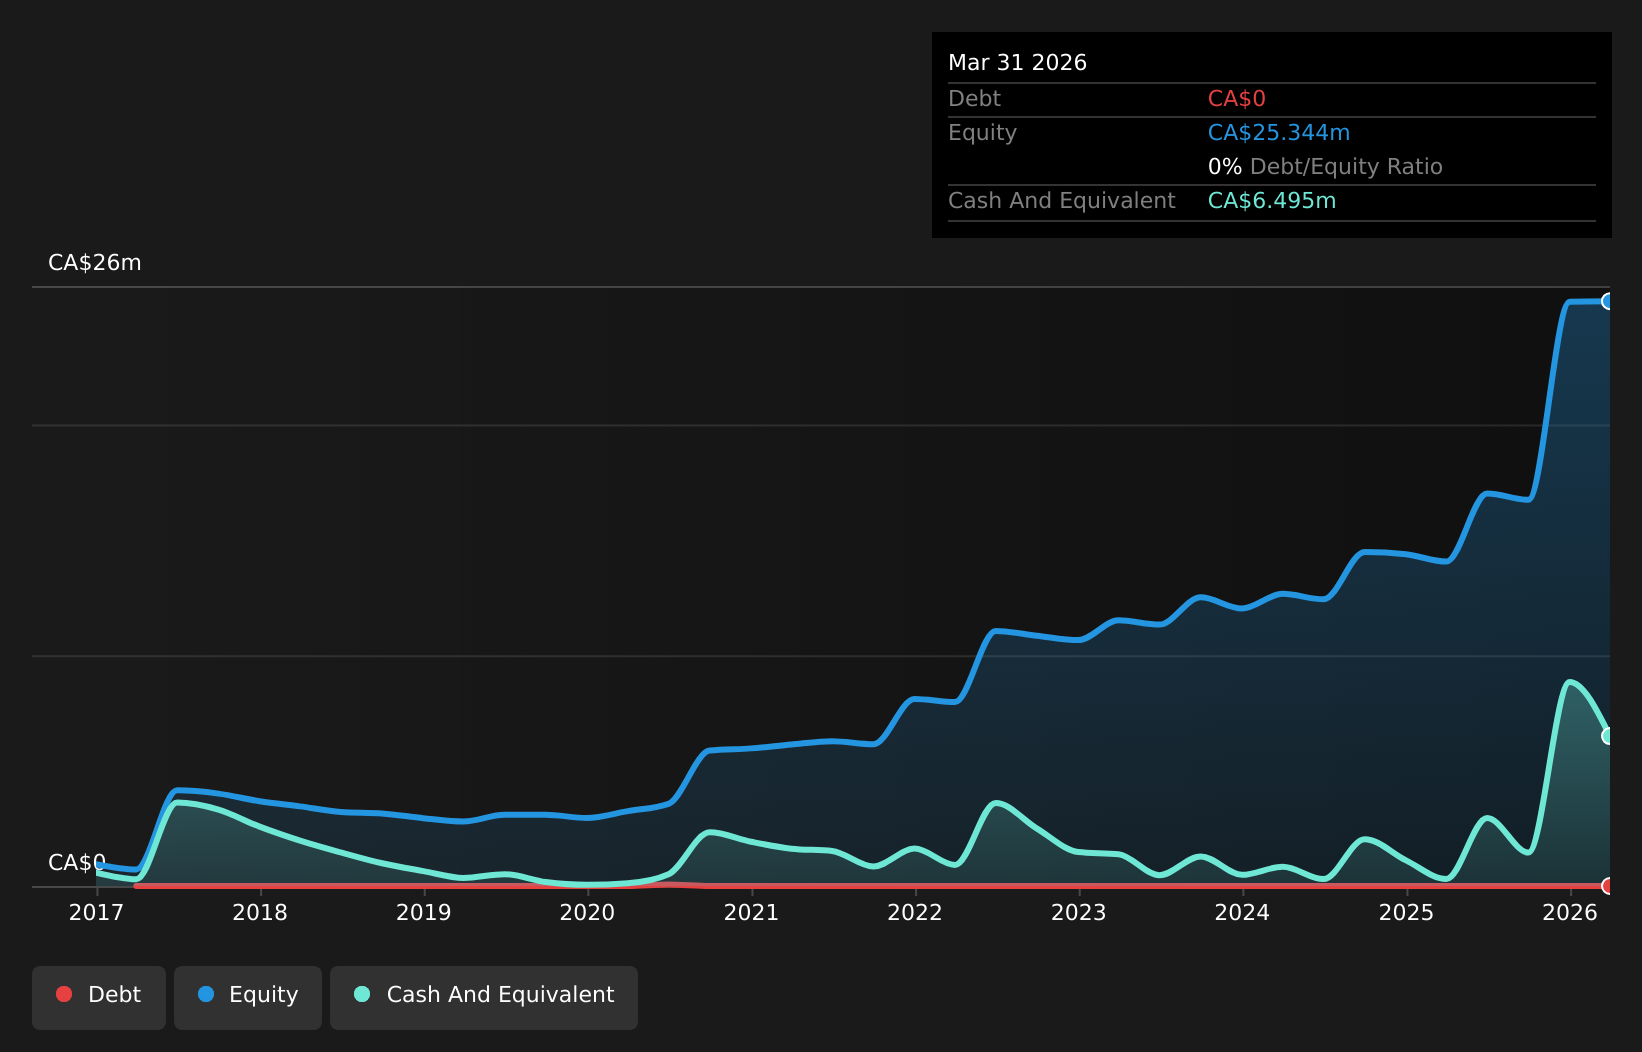Click the Mar 31 2026 tooltip date
The height and width of the screenshot is (1052, 1642).
pos(1017,62)
